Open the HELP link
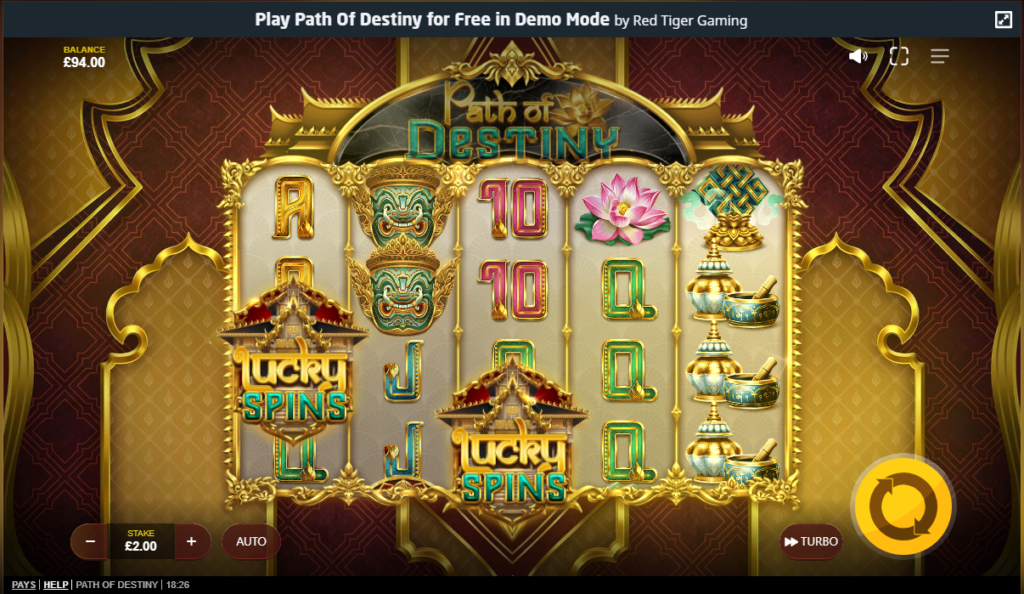 point(56,584)
